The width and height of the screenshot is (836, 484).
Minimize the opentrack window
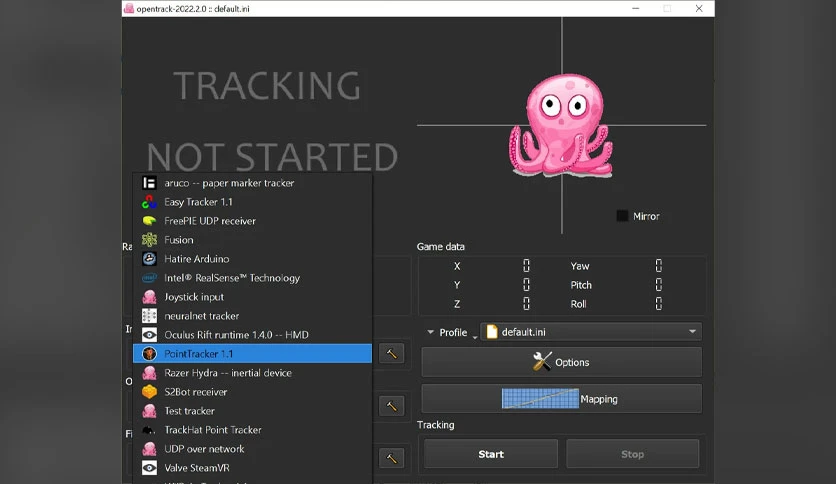(636, 9)
